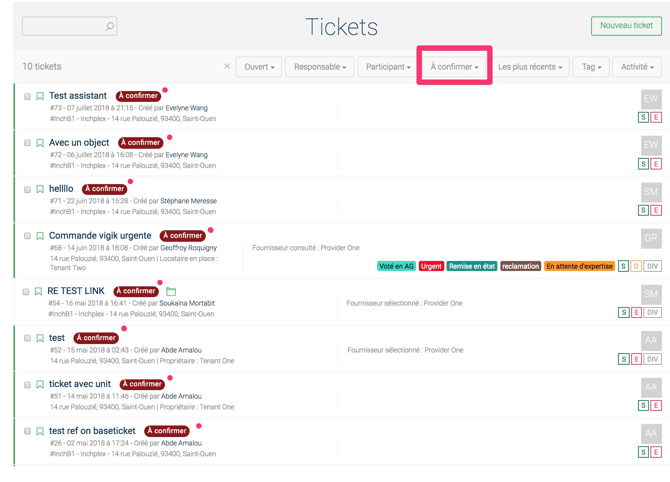Click the DIV badge on test ticket
Screen dimensions: 670x482
coord(652,359)
